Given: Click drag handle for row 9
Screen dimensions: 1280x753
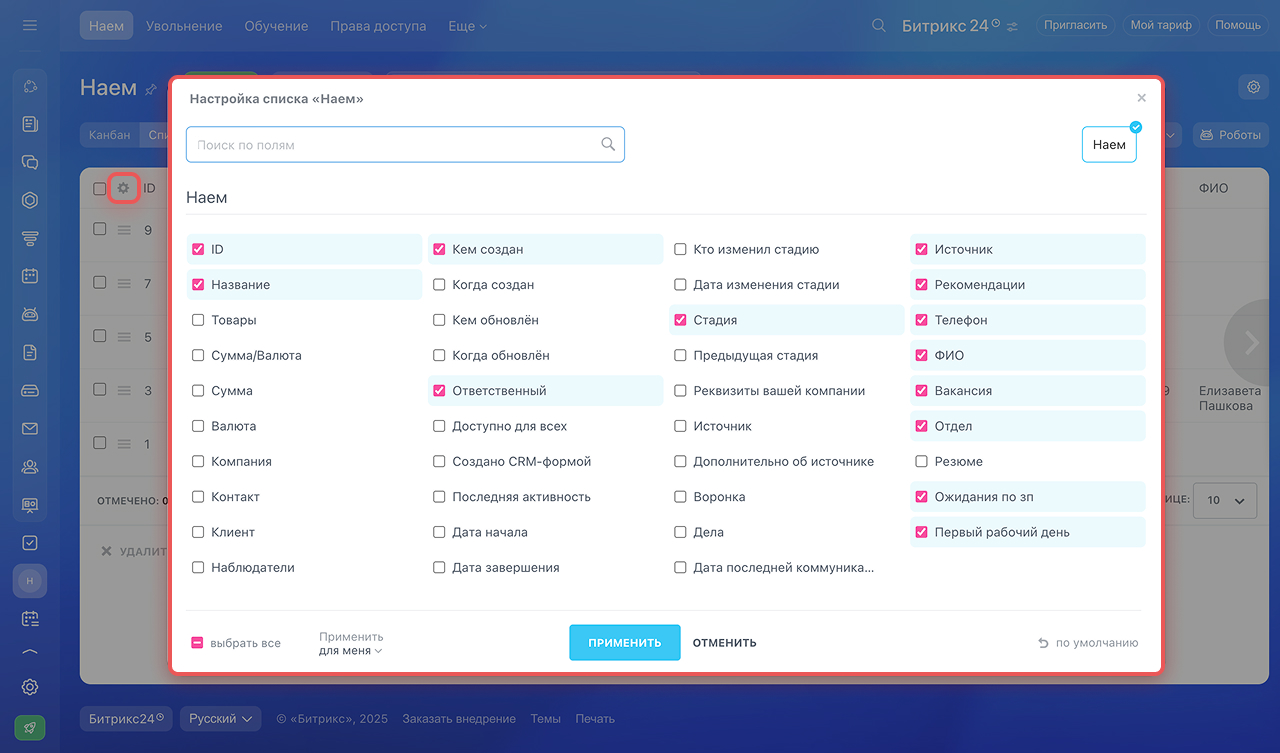Looking at the screenshot, I should [x=124, y=230].
